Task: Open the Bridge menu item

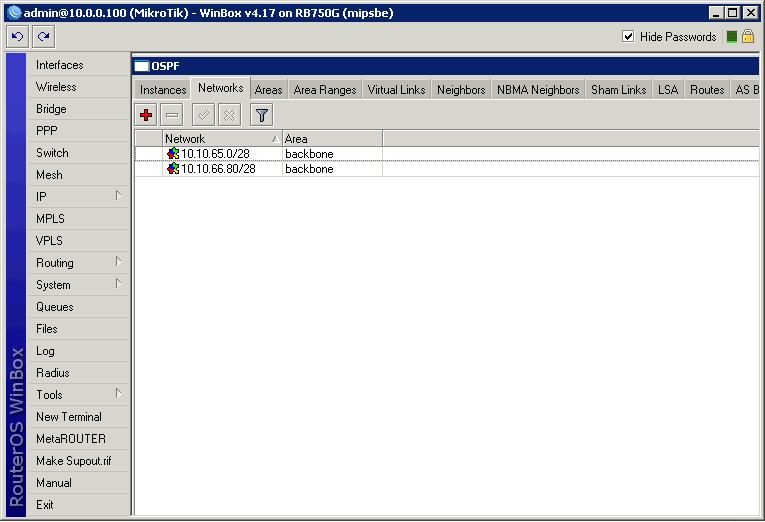Action: (78, 109)
